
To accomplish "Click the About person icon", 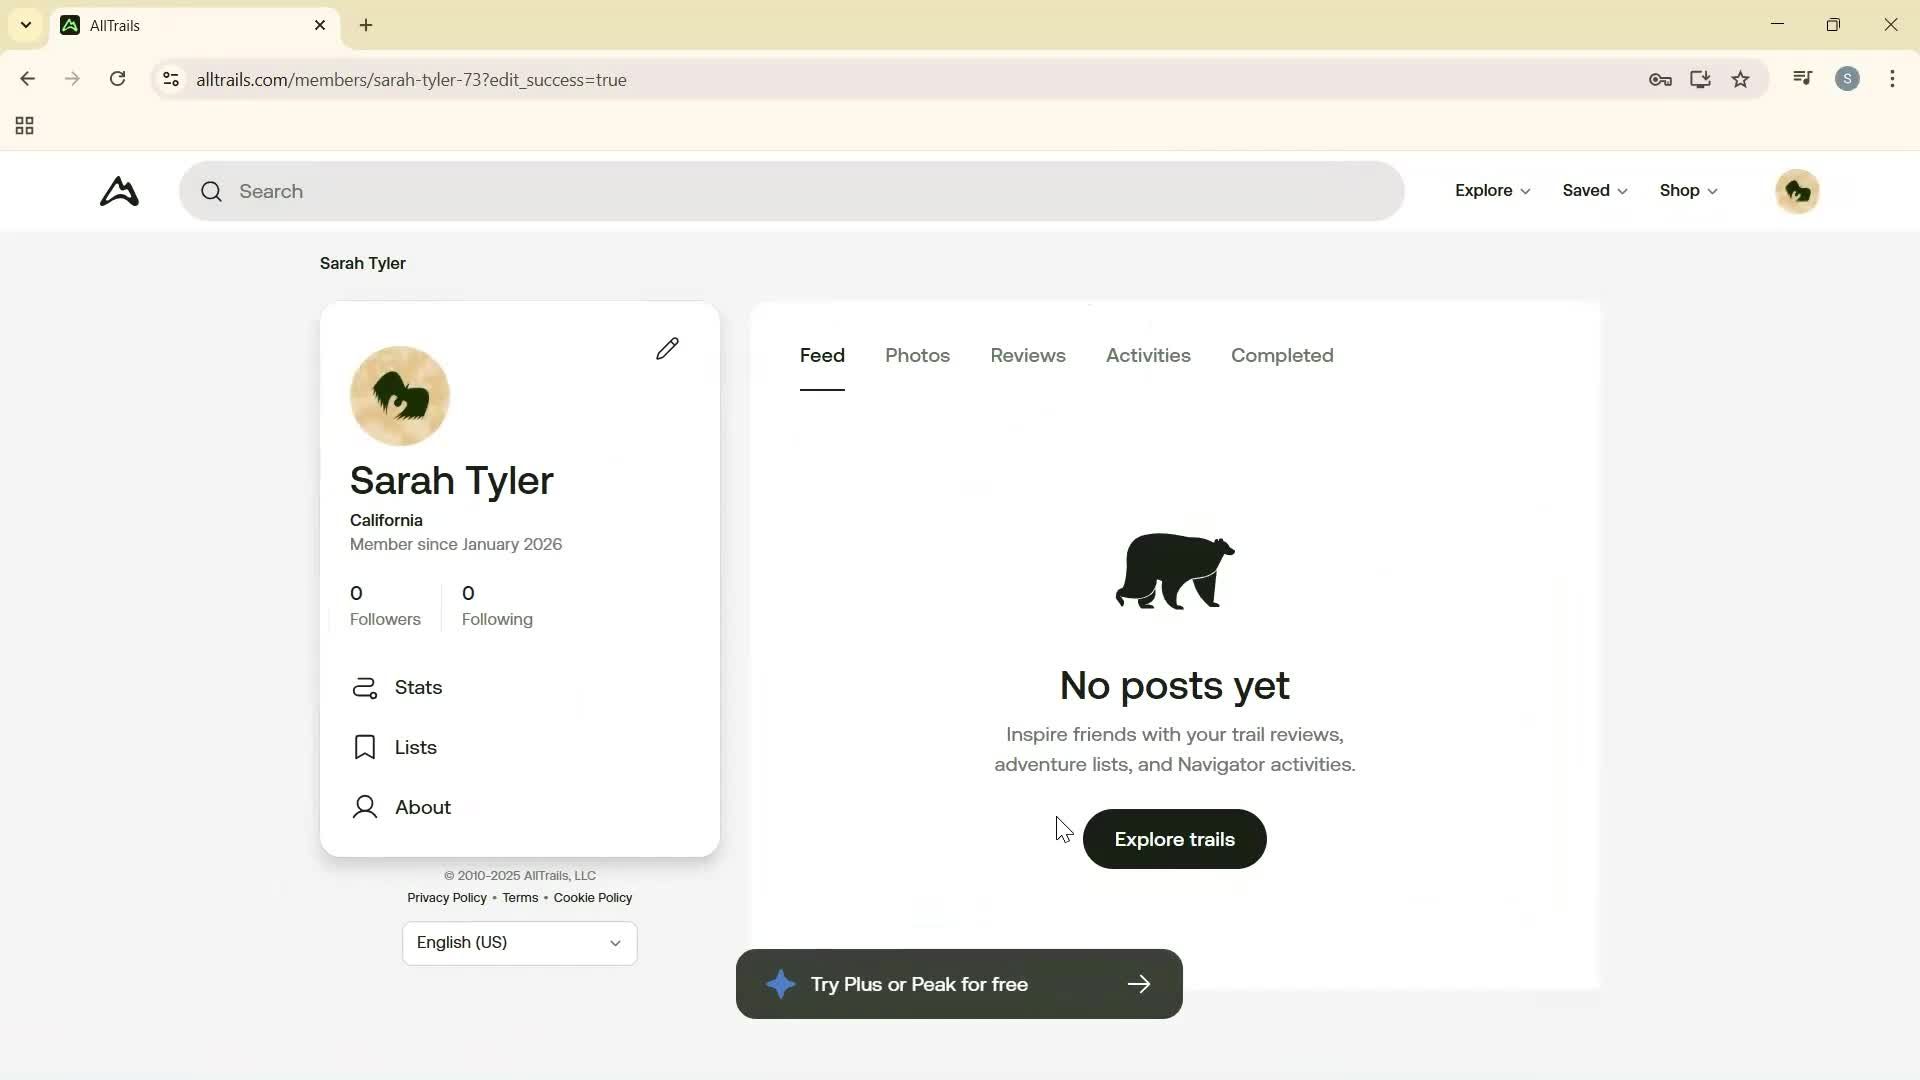I will (365, 807).
